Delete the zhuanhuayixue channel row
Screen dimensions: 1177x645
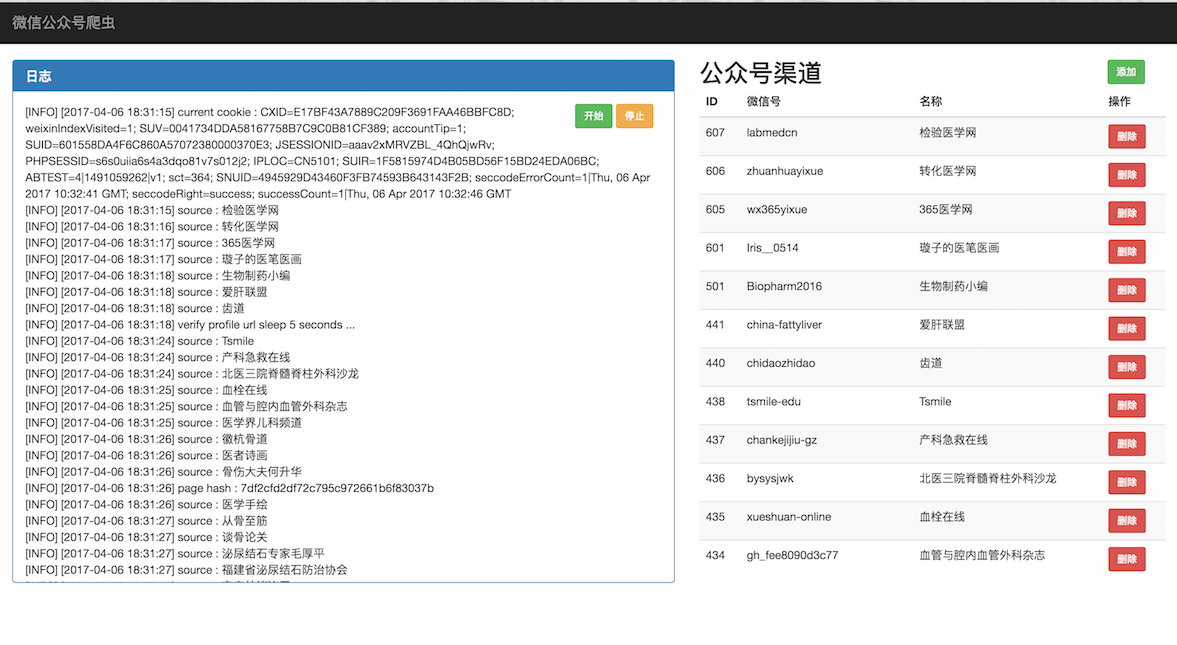tap(1127, 175)
